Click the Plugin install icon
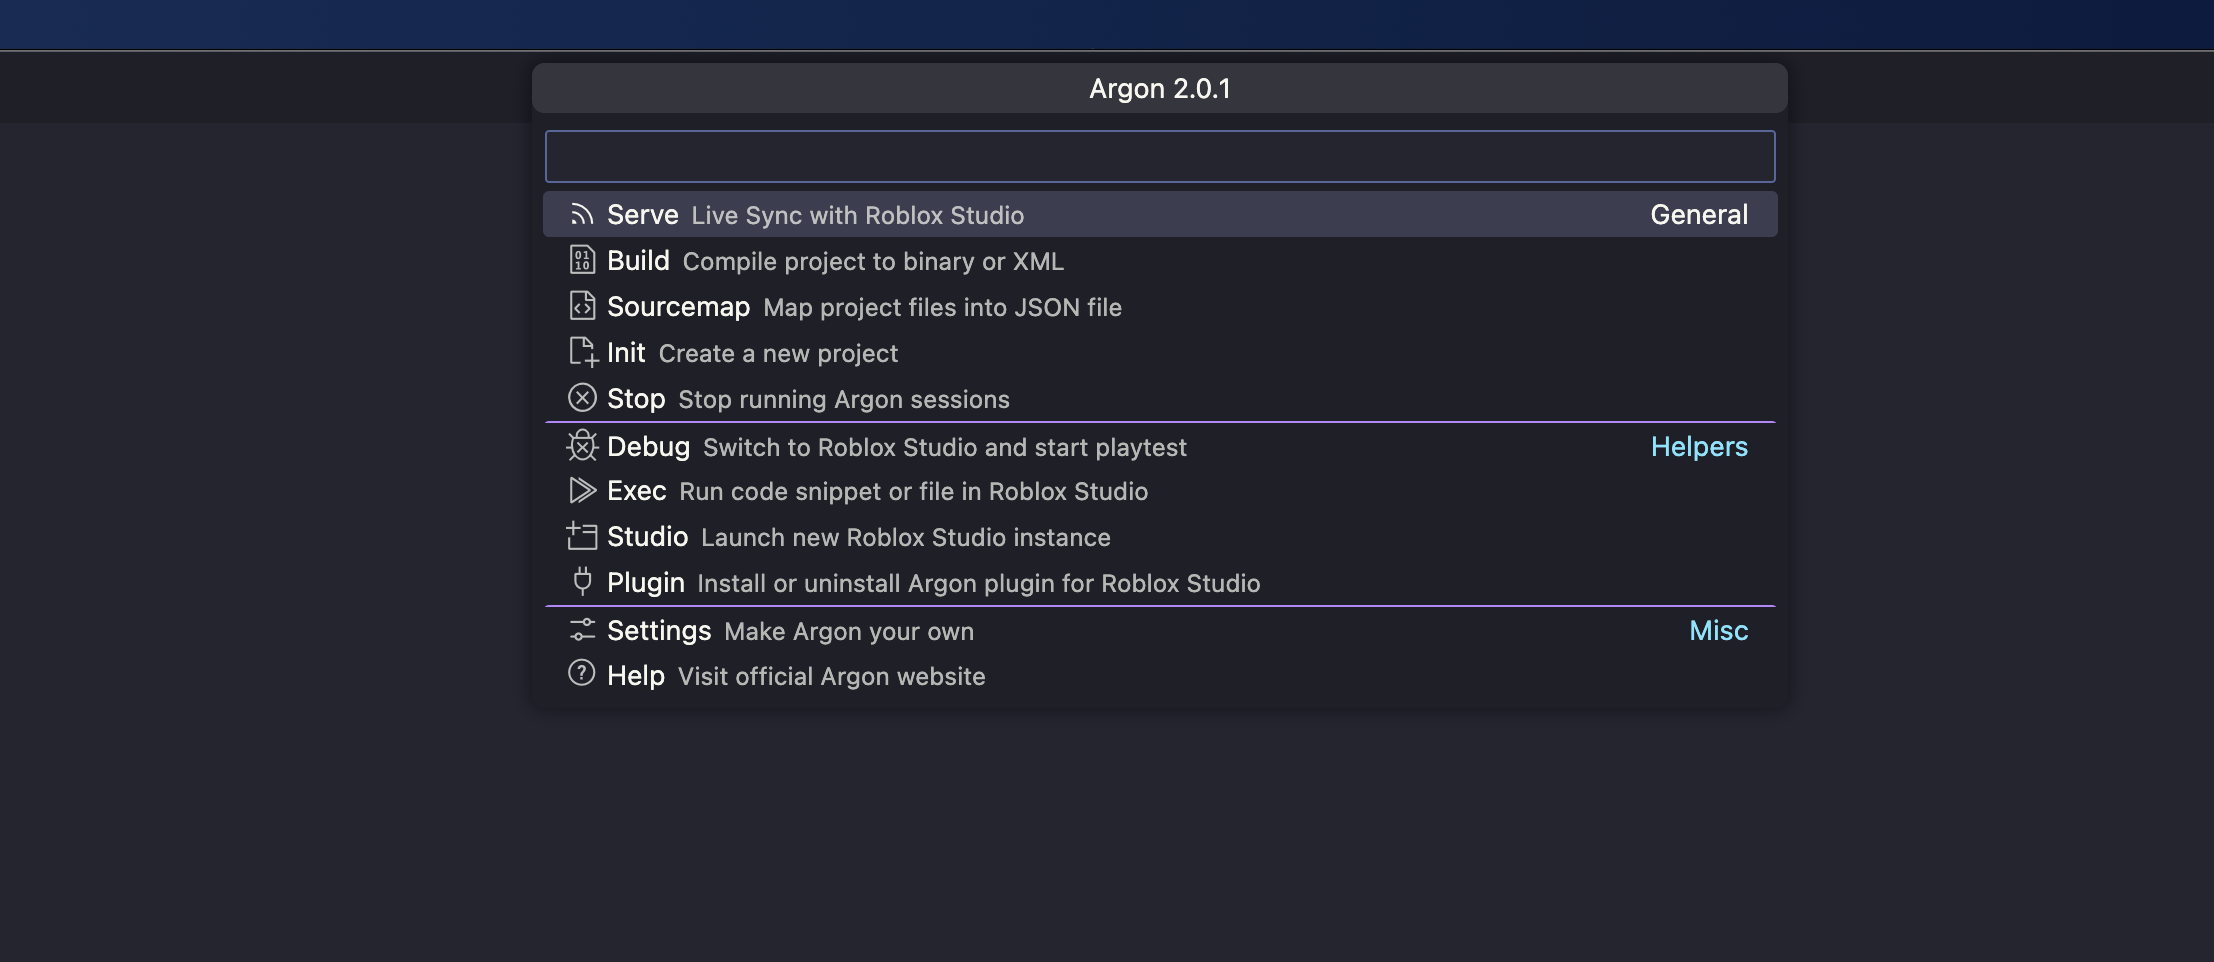 tap(583, 581)
